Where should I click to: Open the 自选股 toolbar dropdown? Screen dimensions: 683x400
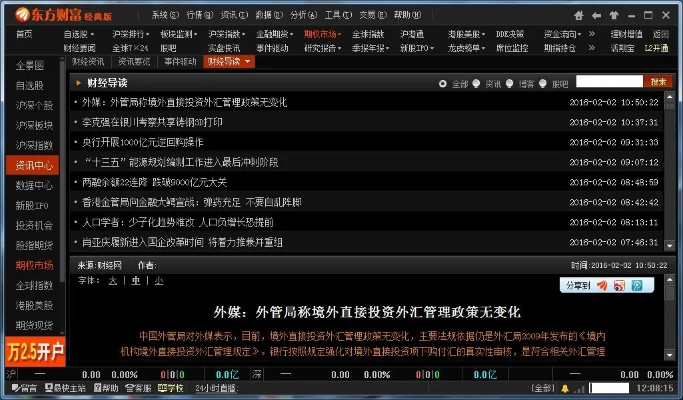82,34
